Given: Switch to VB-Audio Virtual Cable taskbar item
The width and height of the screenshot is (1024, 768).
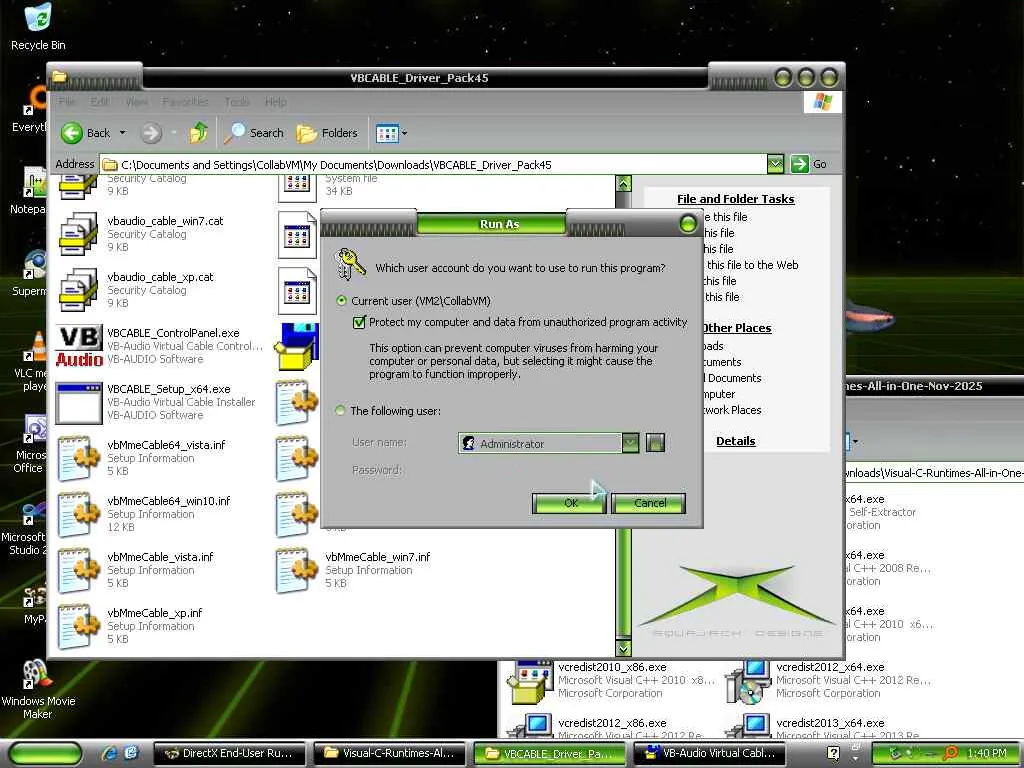Looking at the screenshot, I should [x=709, y=754].
